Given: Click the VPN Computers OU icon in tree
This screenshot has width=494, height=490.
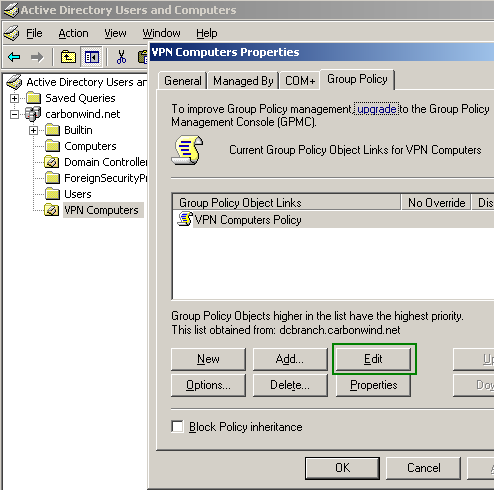Looking at the screenshot, I should [x=52, y=210].
